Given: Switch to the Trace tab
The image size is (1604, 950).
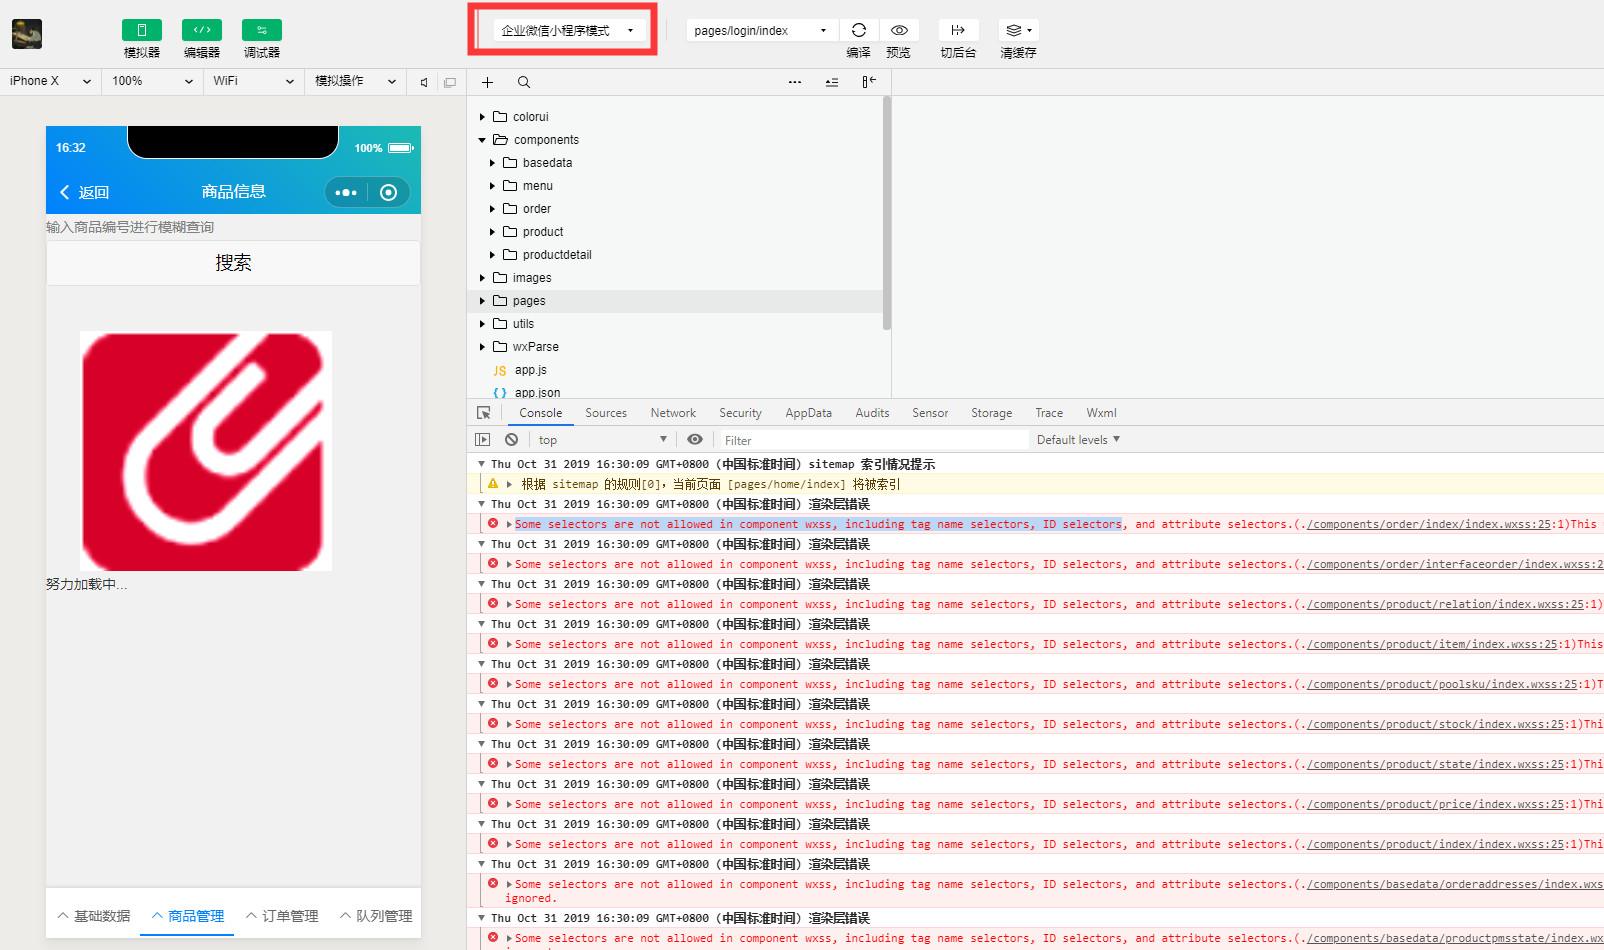Looking at the screenshot, I should 1049,413.
